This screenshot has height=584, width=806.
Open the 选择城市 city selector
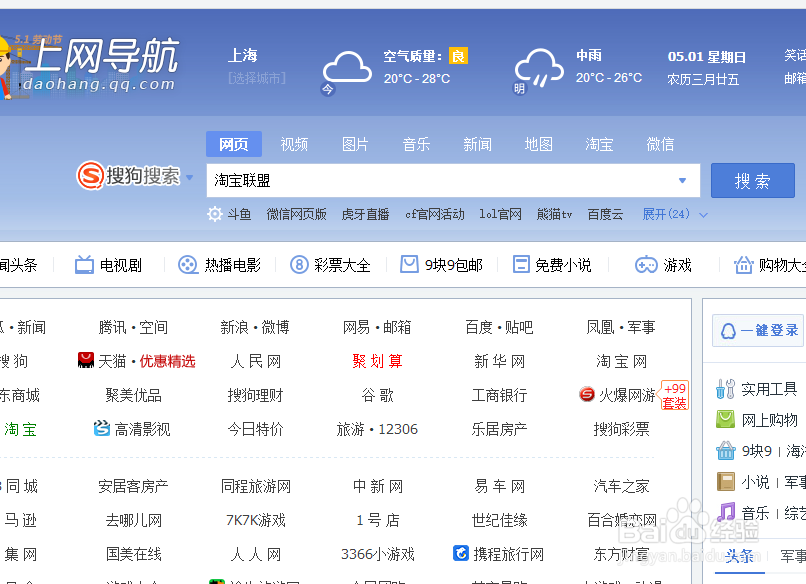(257, 78)
